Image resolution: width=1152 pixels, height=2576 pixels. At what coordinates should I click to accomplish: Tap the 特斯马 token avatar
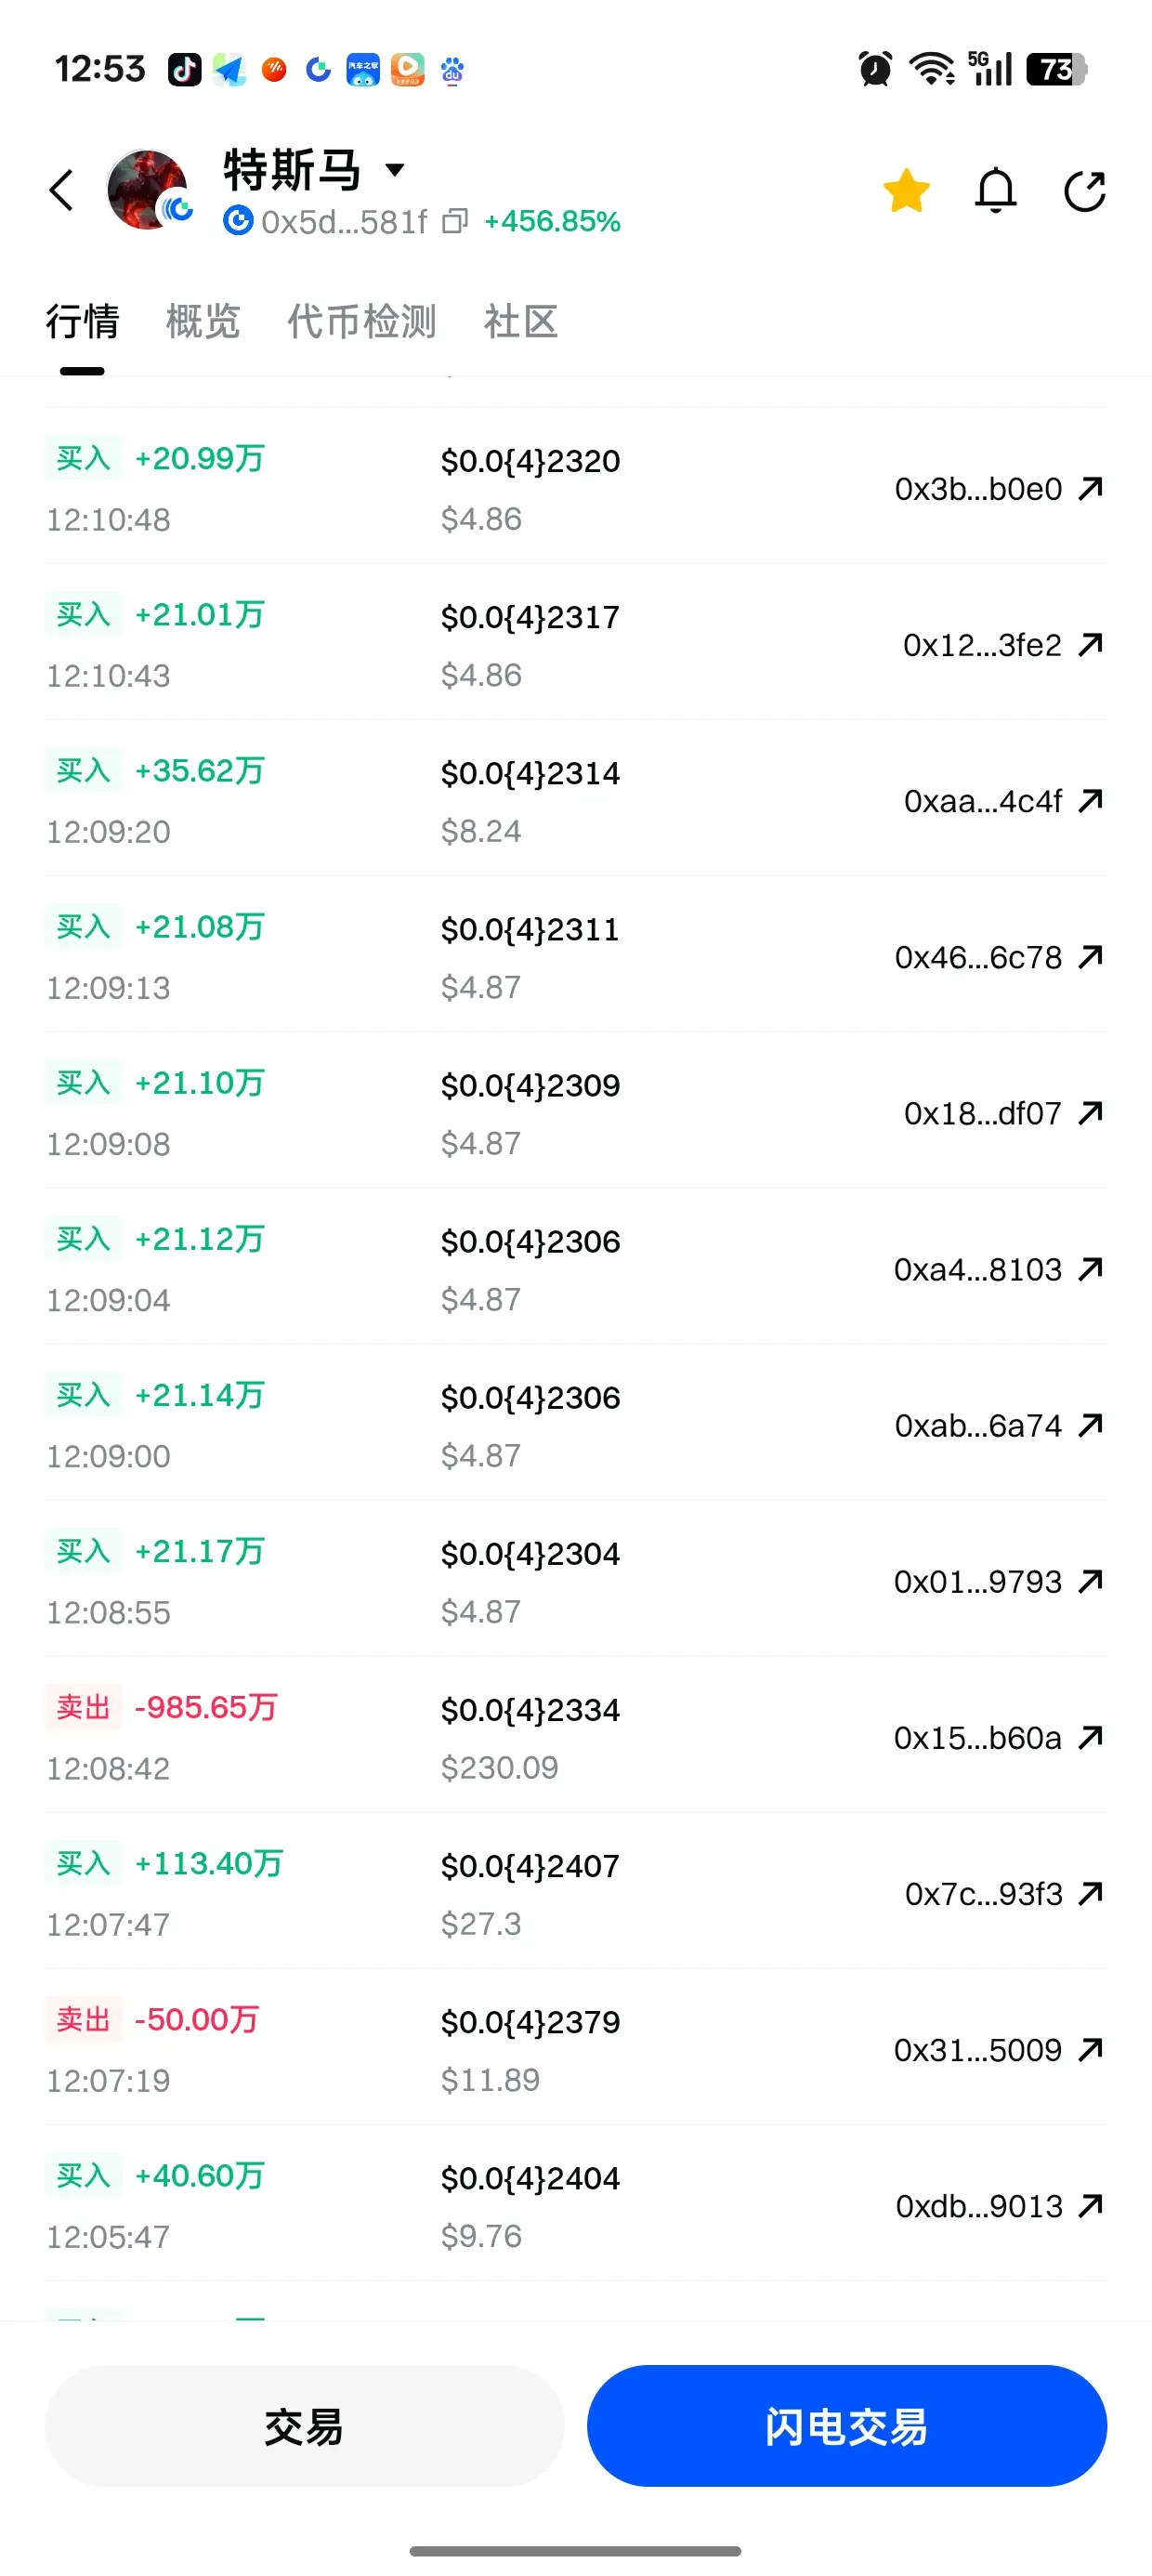[148, 190]
